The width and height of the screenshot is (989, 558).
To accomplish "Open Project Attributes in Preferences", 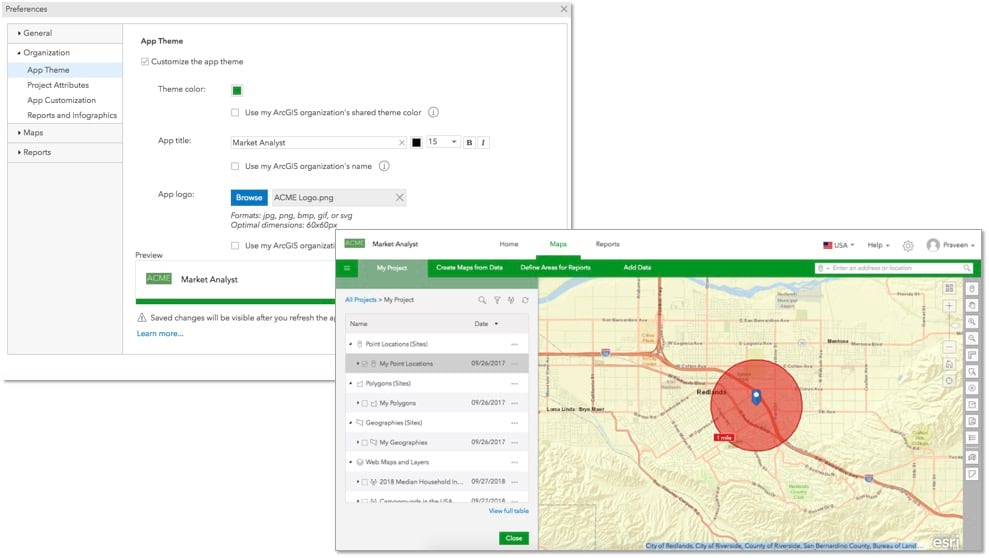I will [58, 85].
